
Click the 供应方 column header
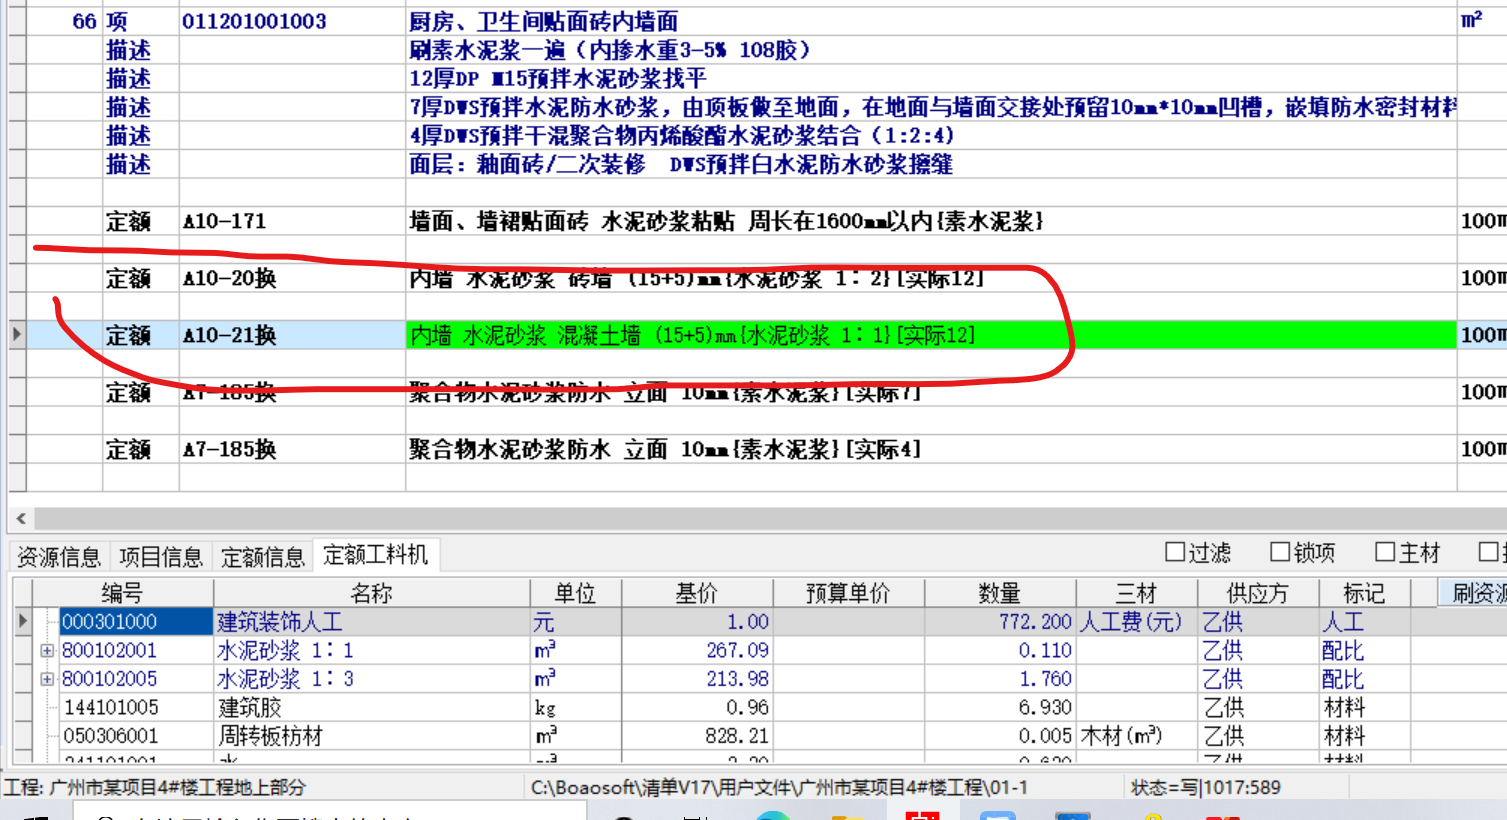point(1257,593)
